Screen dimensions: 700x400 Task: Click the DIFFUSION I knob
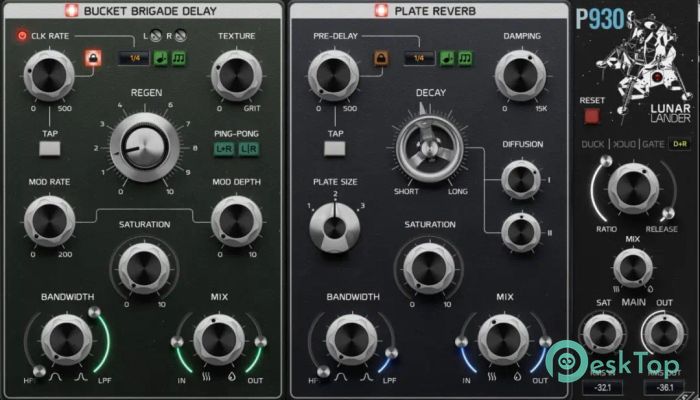click(521, 180)
